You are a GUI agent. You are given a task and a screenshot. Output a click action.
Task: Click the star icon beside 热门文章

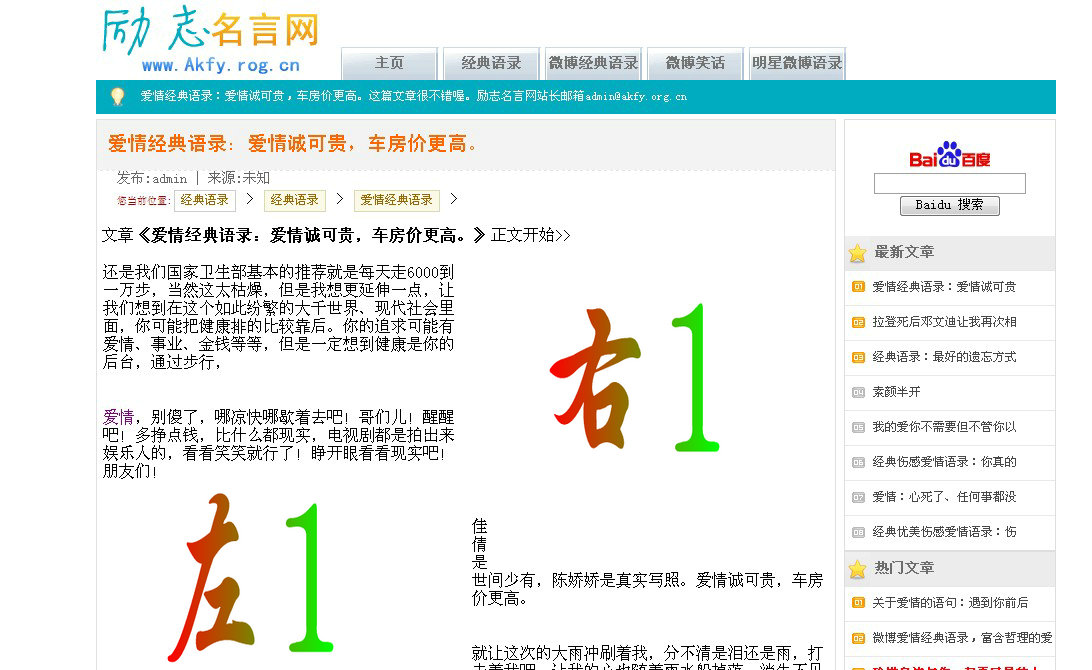857,569
